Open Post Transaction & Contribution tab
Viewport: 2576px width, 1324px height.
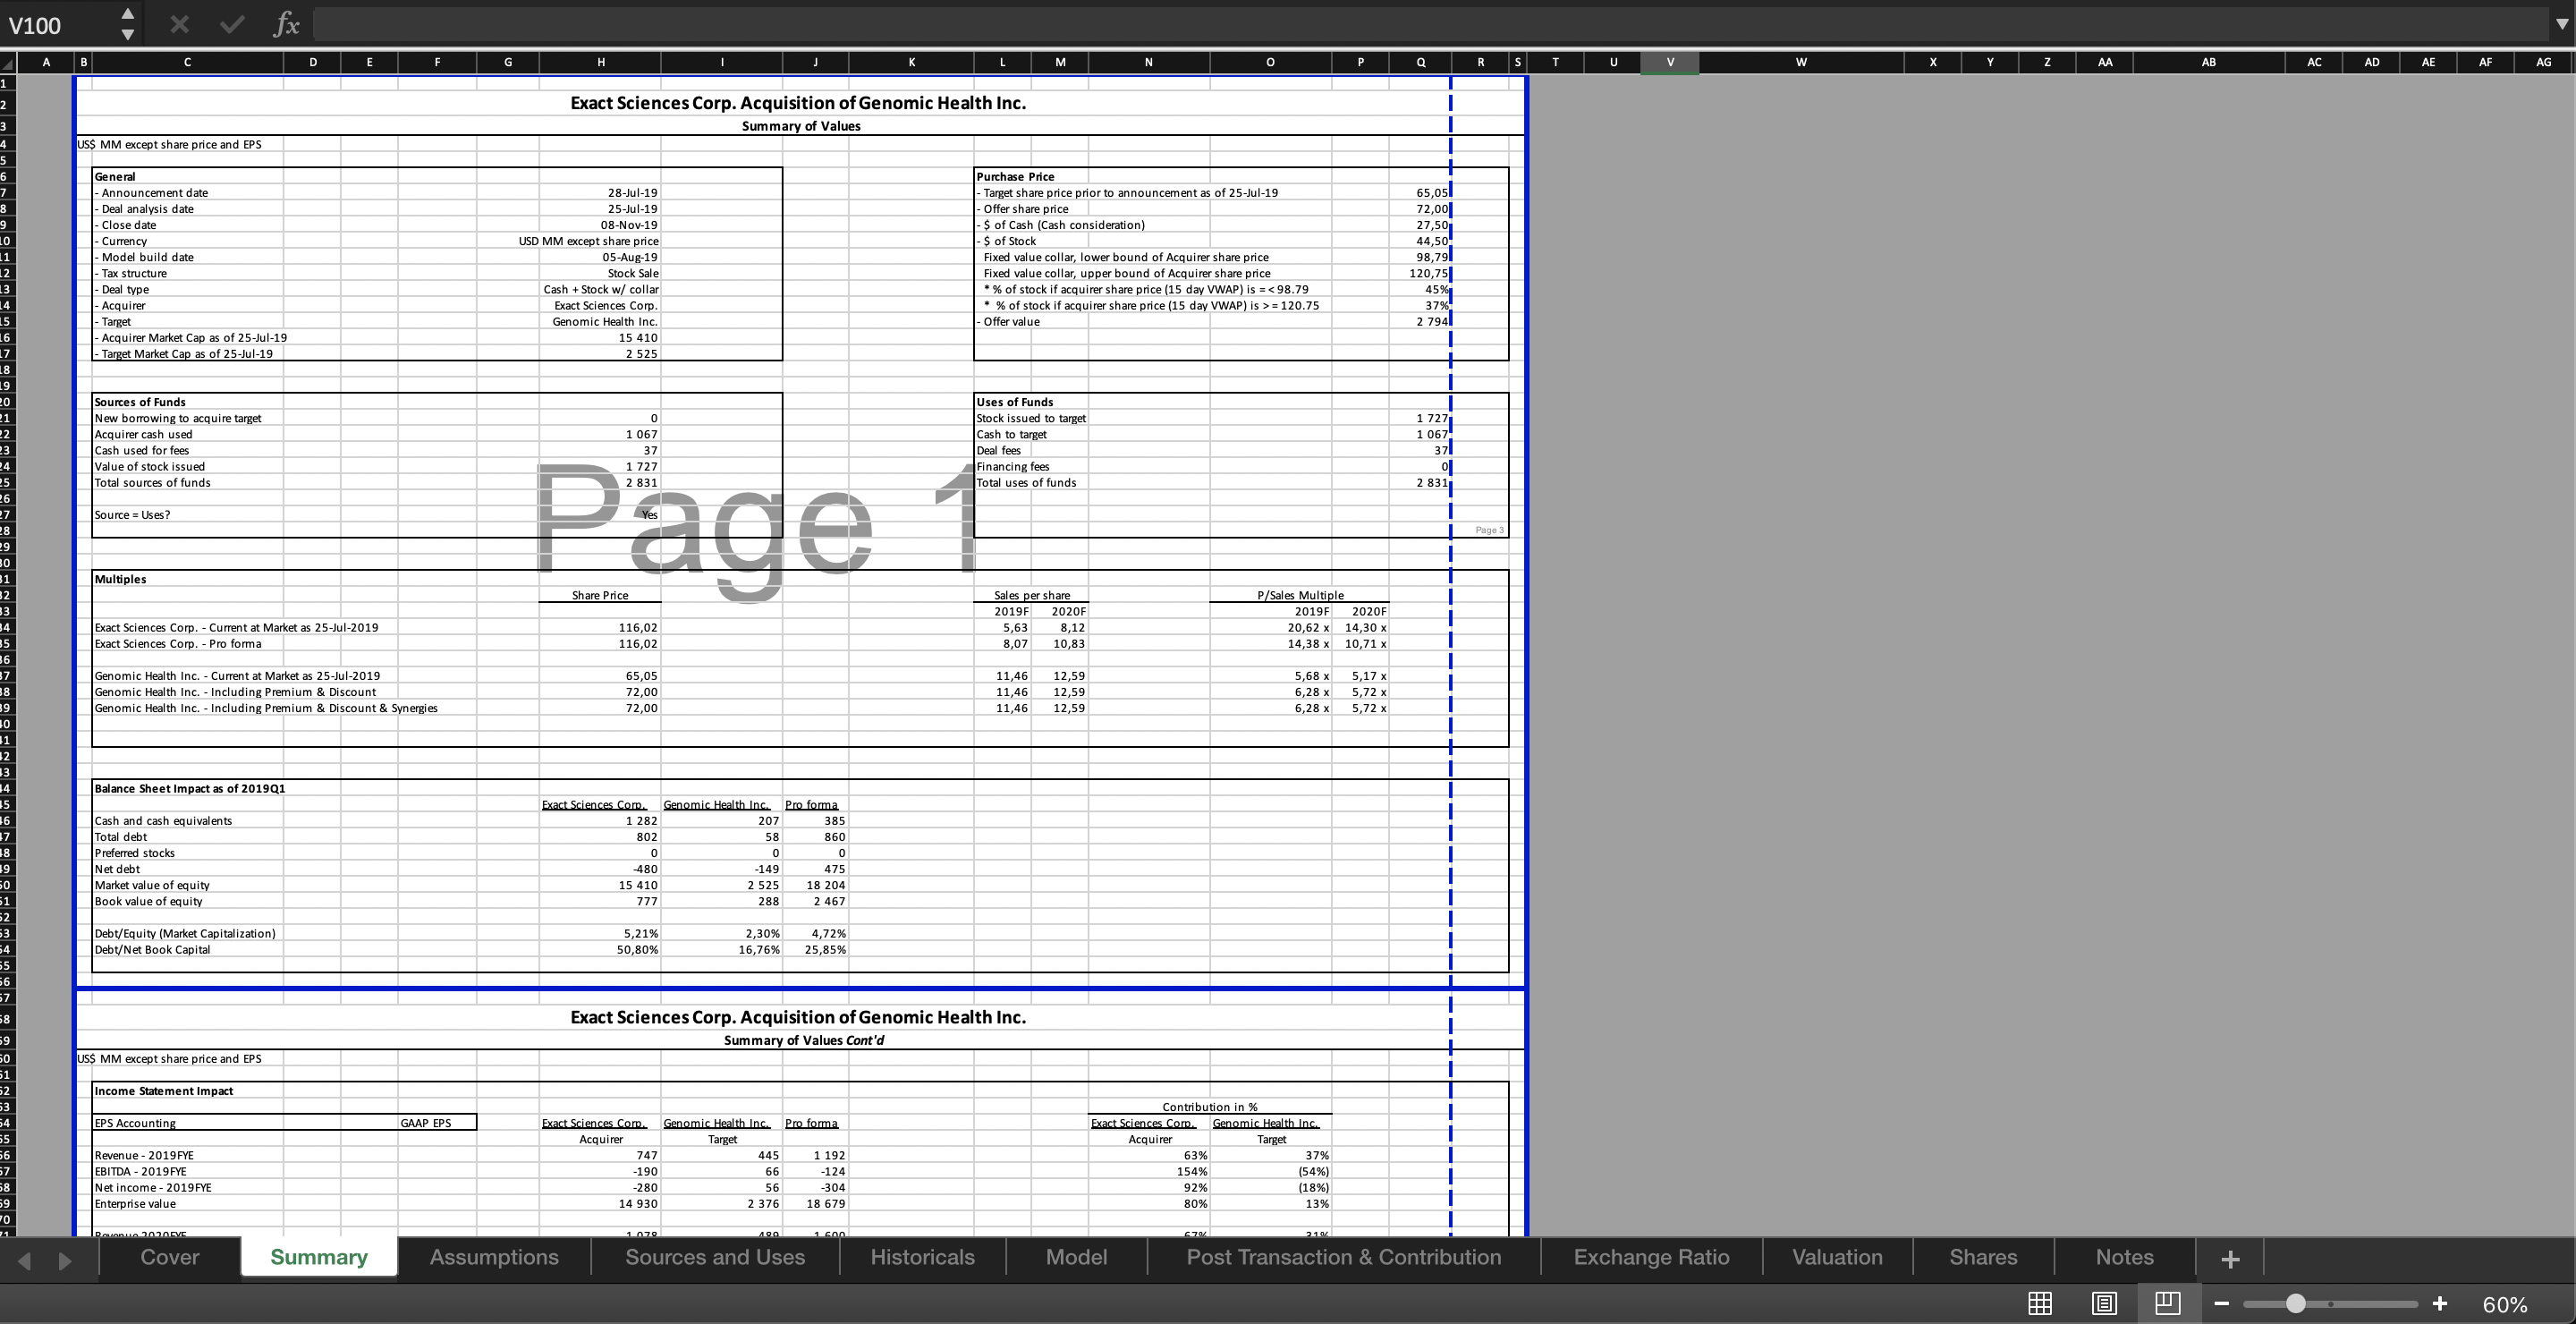tap(1344, 1257)
